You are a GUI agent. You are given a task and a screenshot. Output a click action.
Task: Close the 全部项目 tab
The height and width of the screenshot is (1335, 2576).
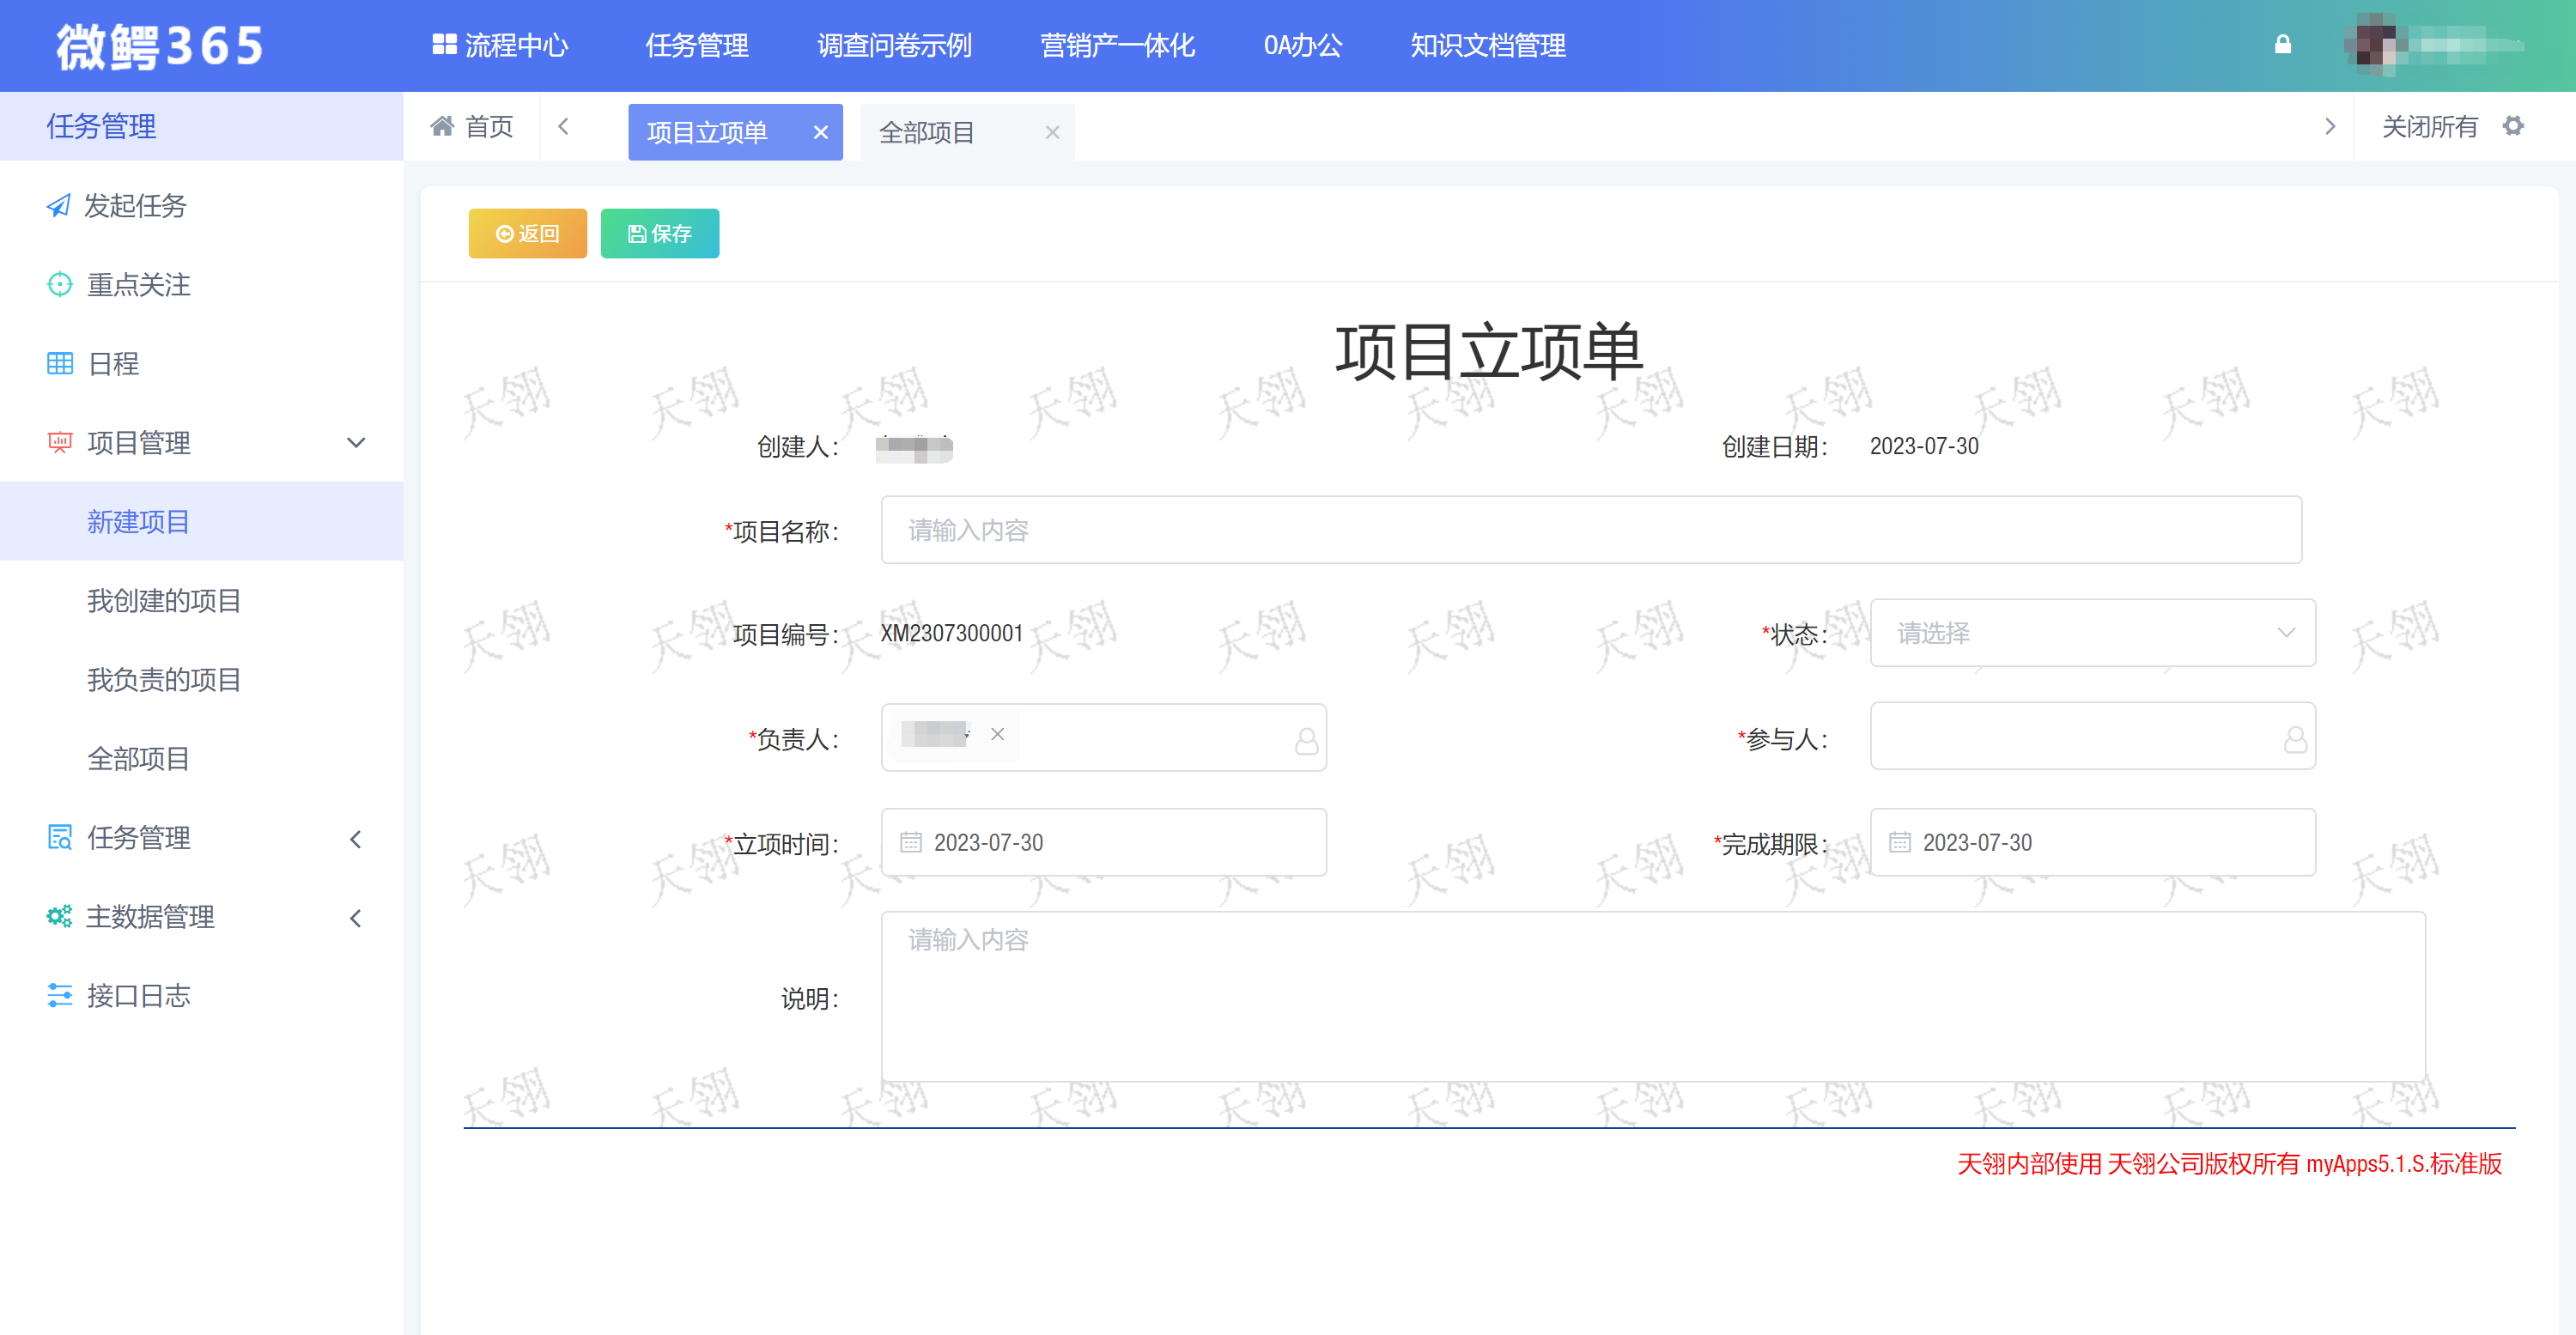click(x=1052, y=133)
